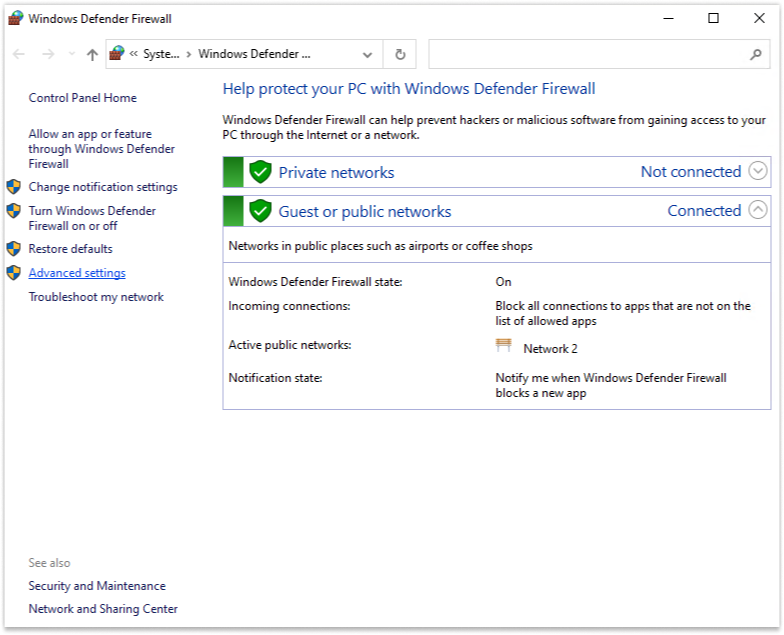Click the breadcrumb separator arrow after Syste...

tap(188, 54)
